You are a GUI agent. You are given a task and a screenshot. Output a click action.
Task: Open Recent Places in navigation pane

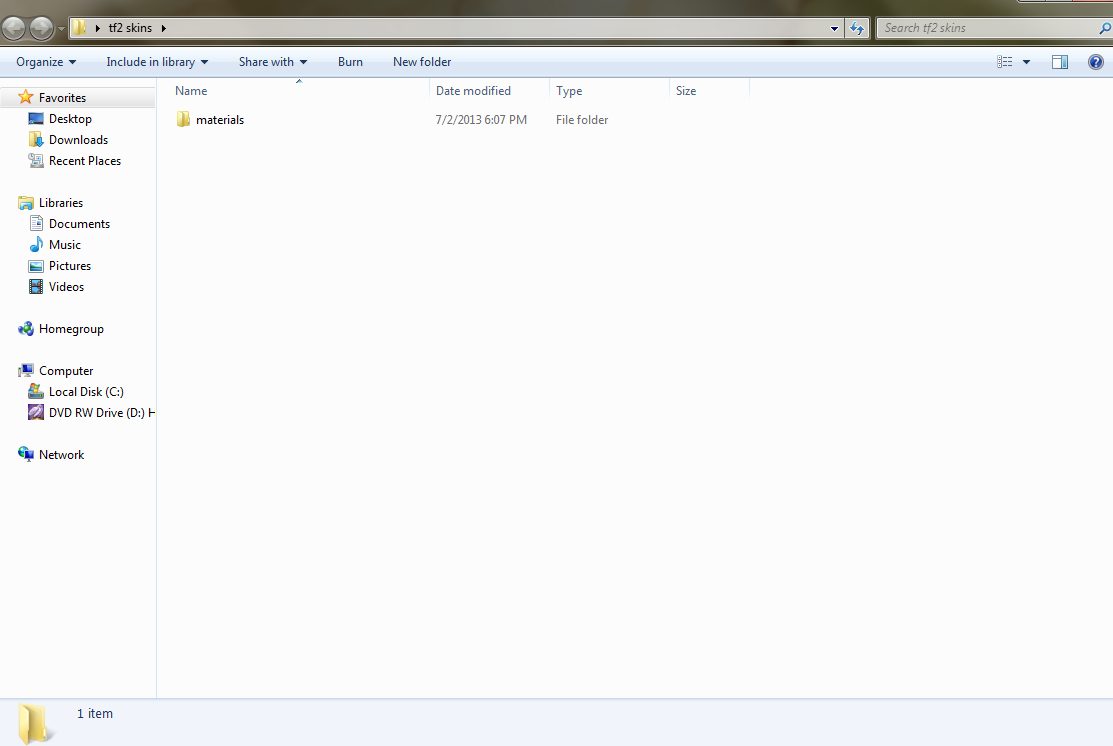(84, 161)
